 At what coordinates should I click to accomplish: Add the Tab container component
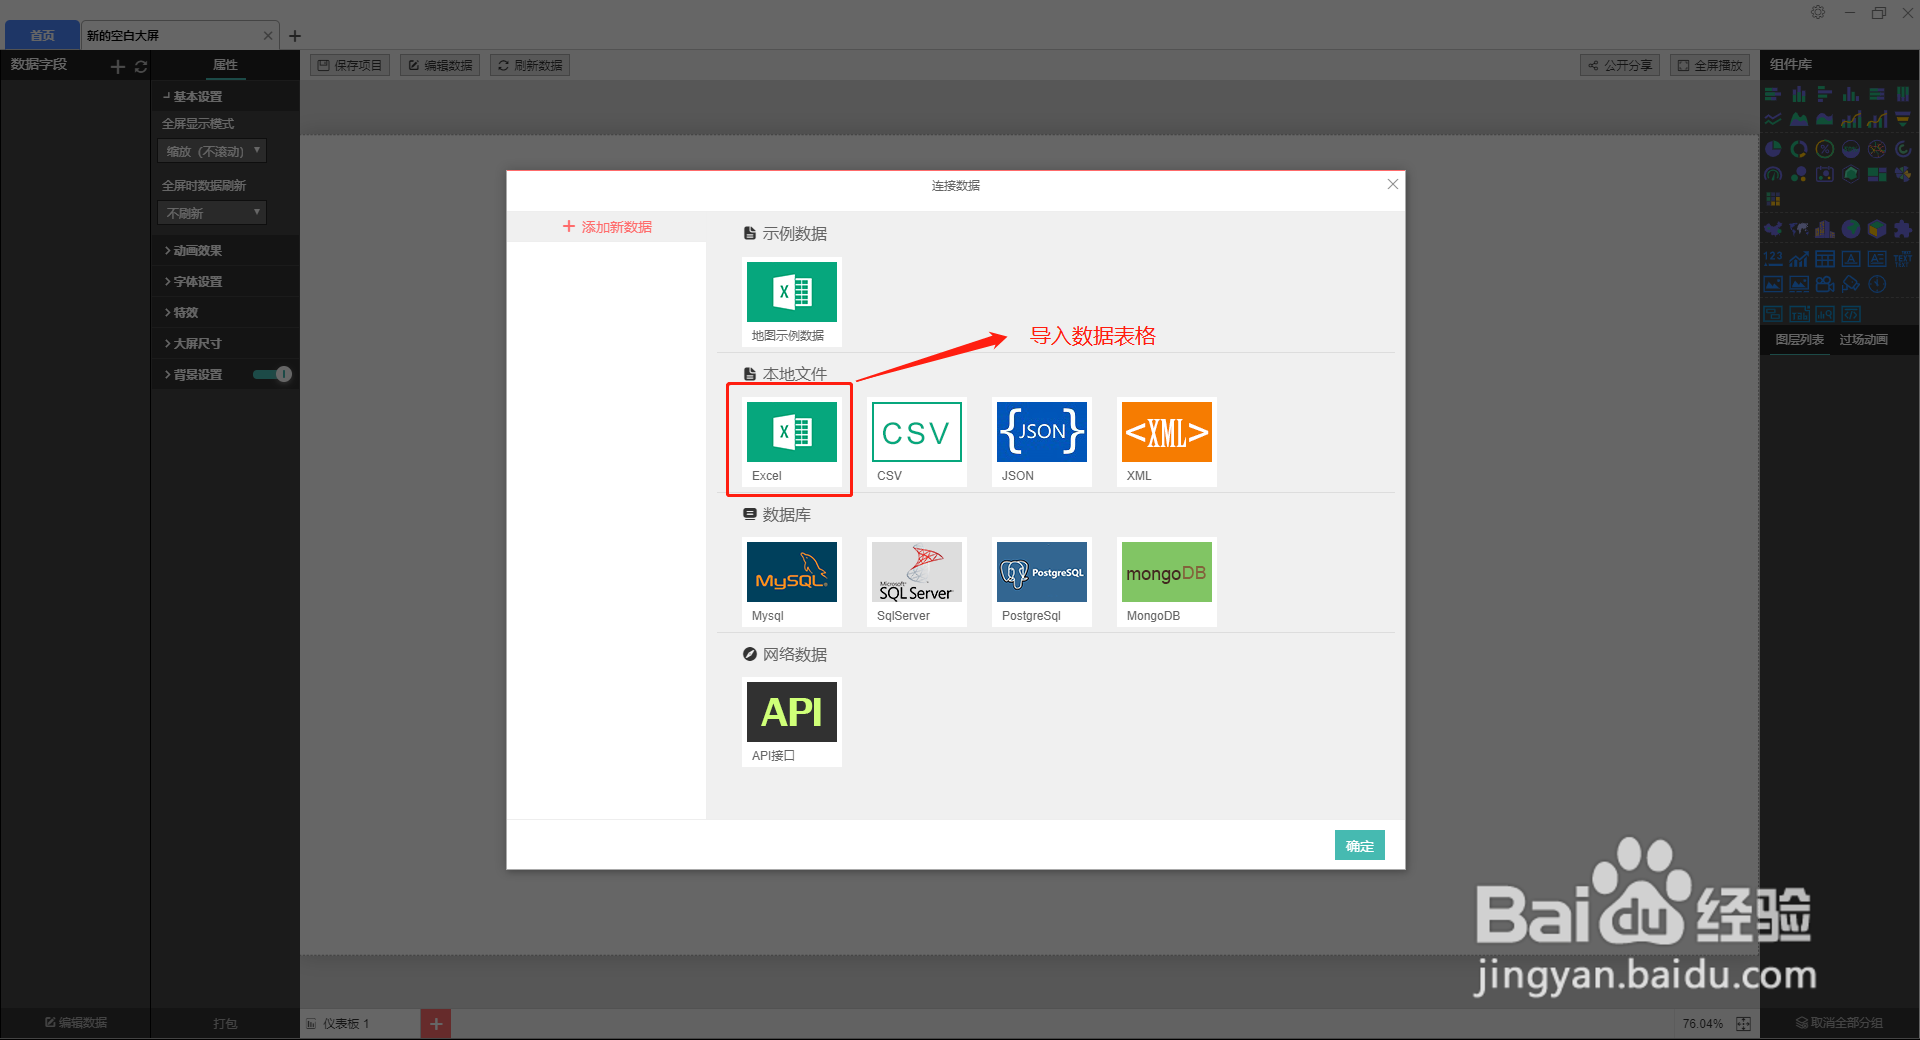(1799, 313)
